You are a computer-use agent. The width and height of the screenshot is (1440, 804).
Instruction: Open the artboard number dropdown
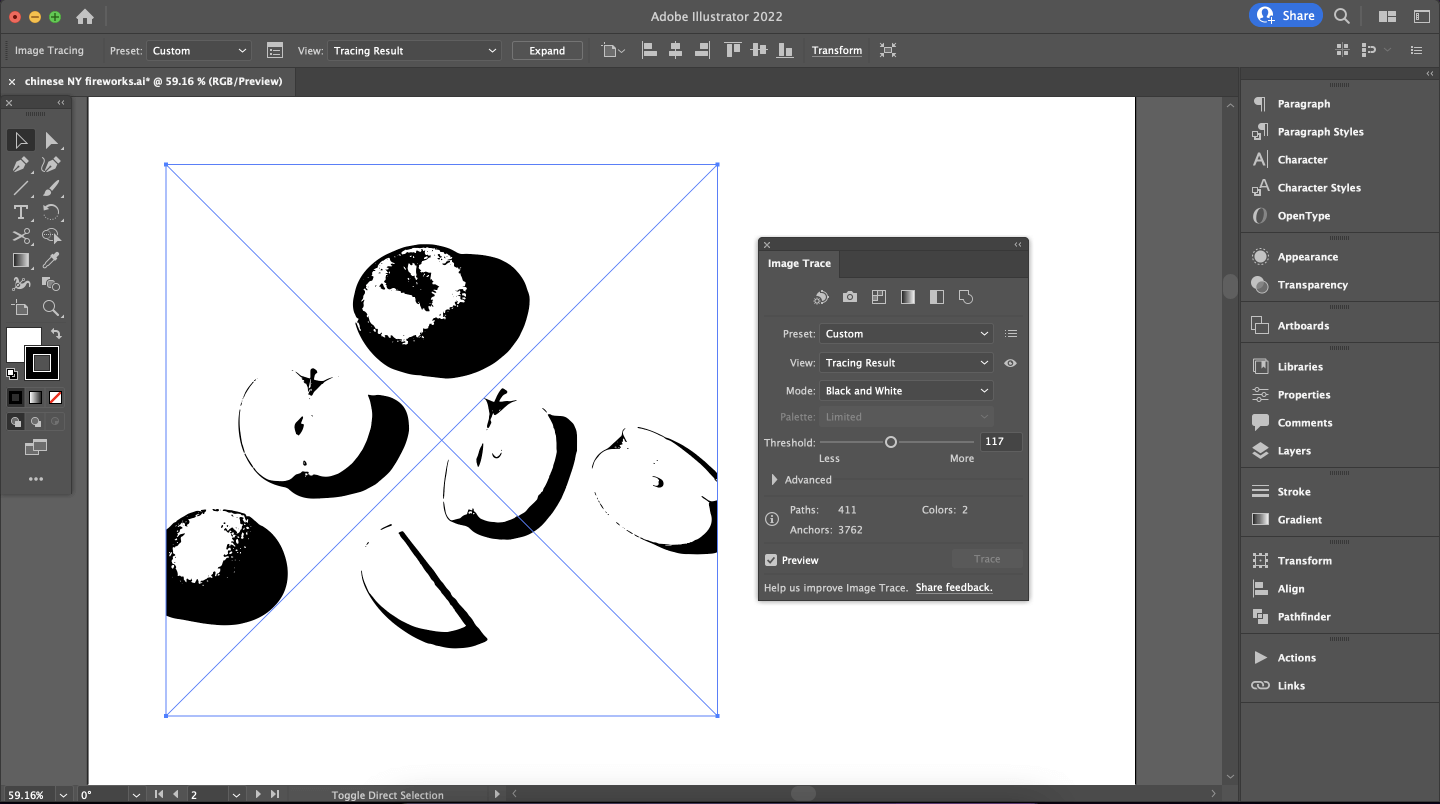click(236, 795)
